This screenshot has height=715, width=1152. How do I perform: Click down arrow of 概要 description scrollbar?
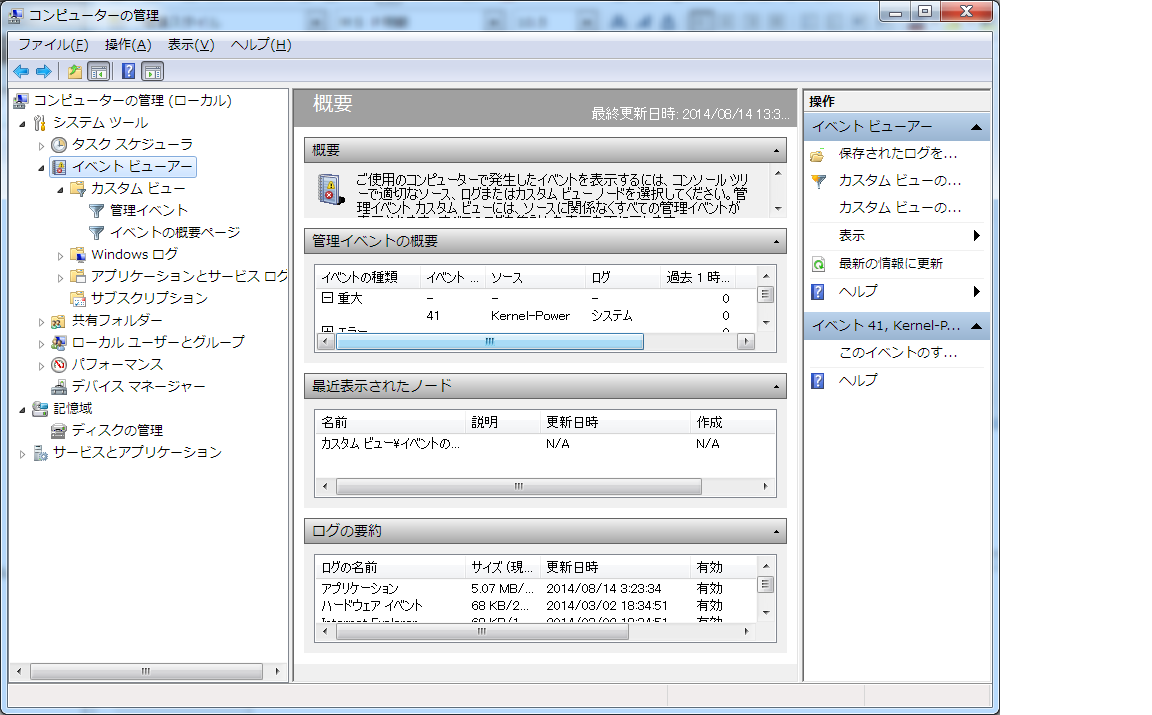tap(778, 209)
